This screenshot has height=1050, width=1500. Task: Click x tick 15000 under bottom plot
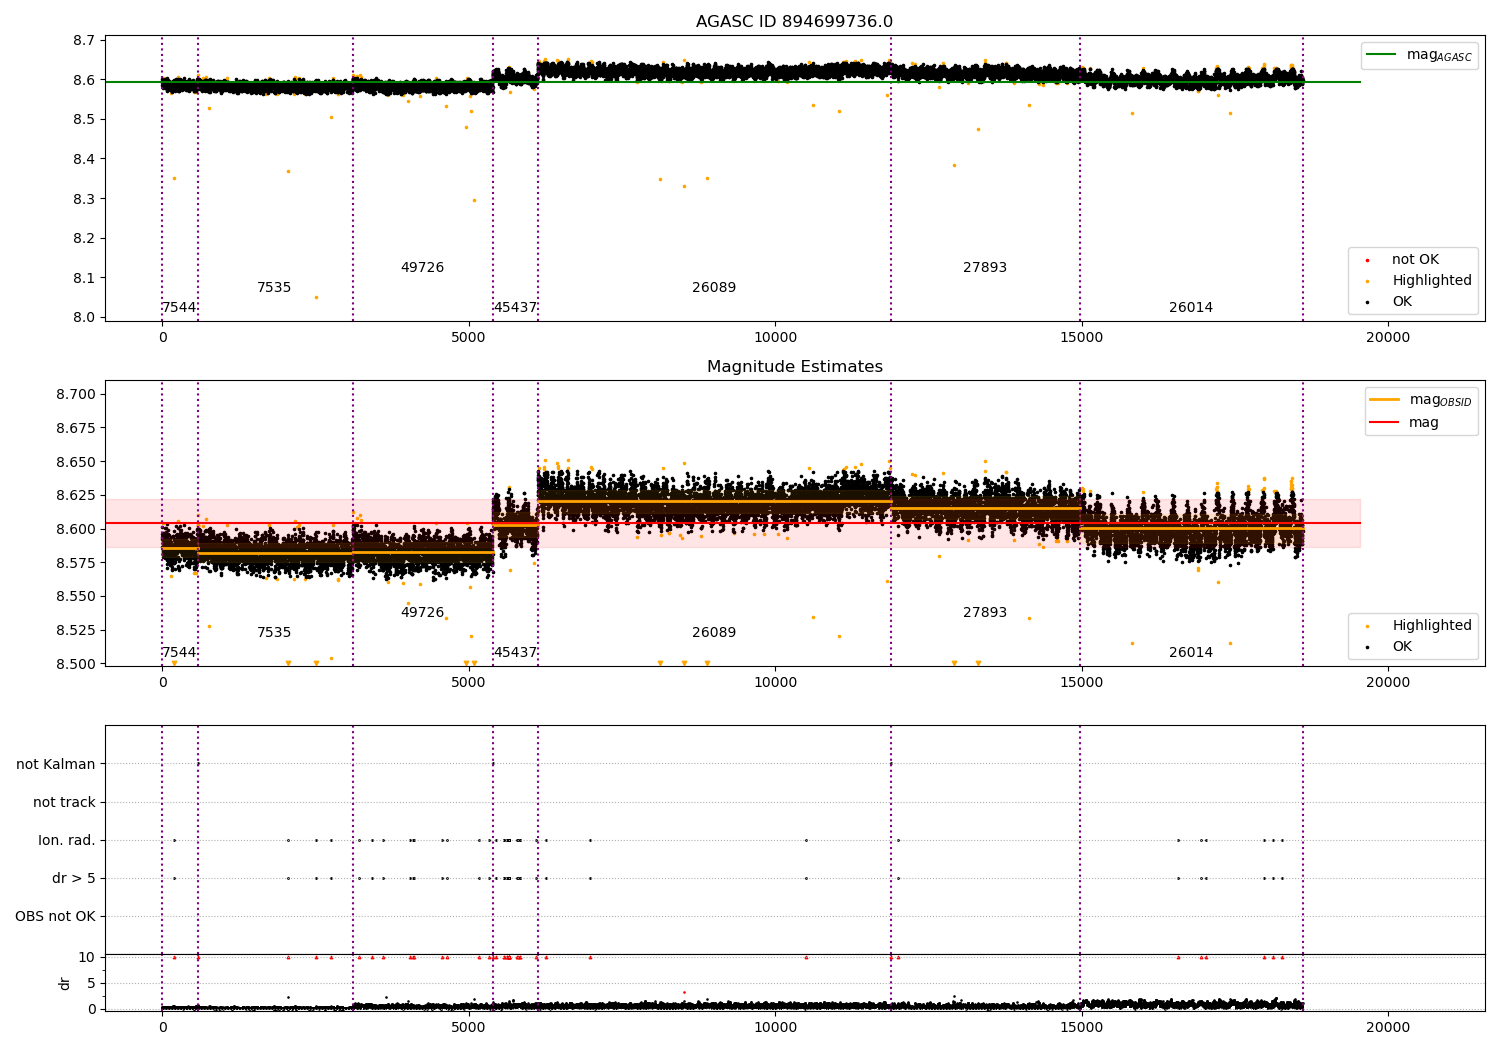click(1081, 1027)
